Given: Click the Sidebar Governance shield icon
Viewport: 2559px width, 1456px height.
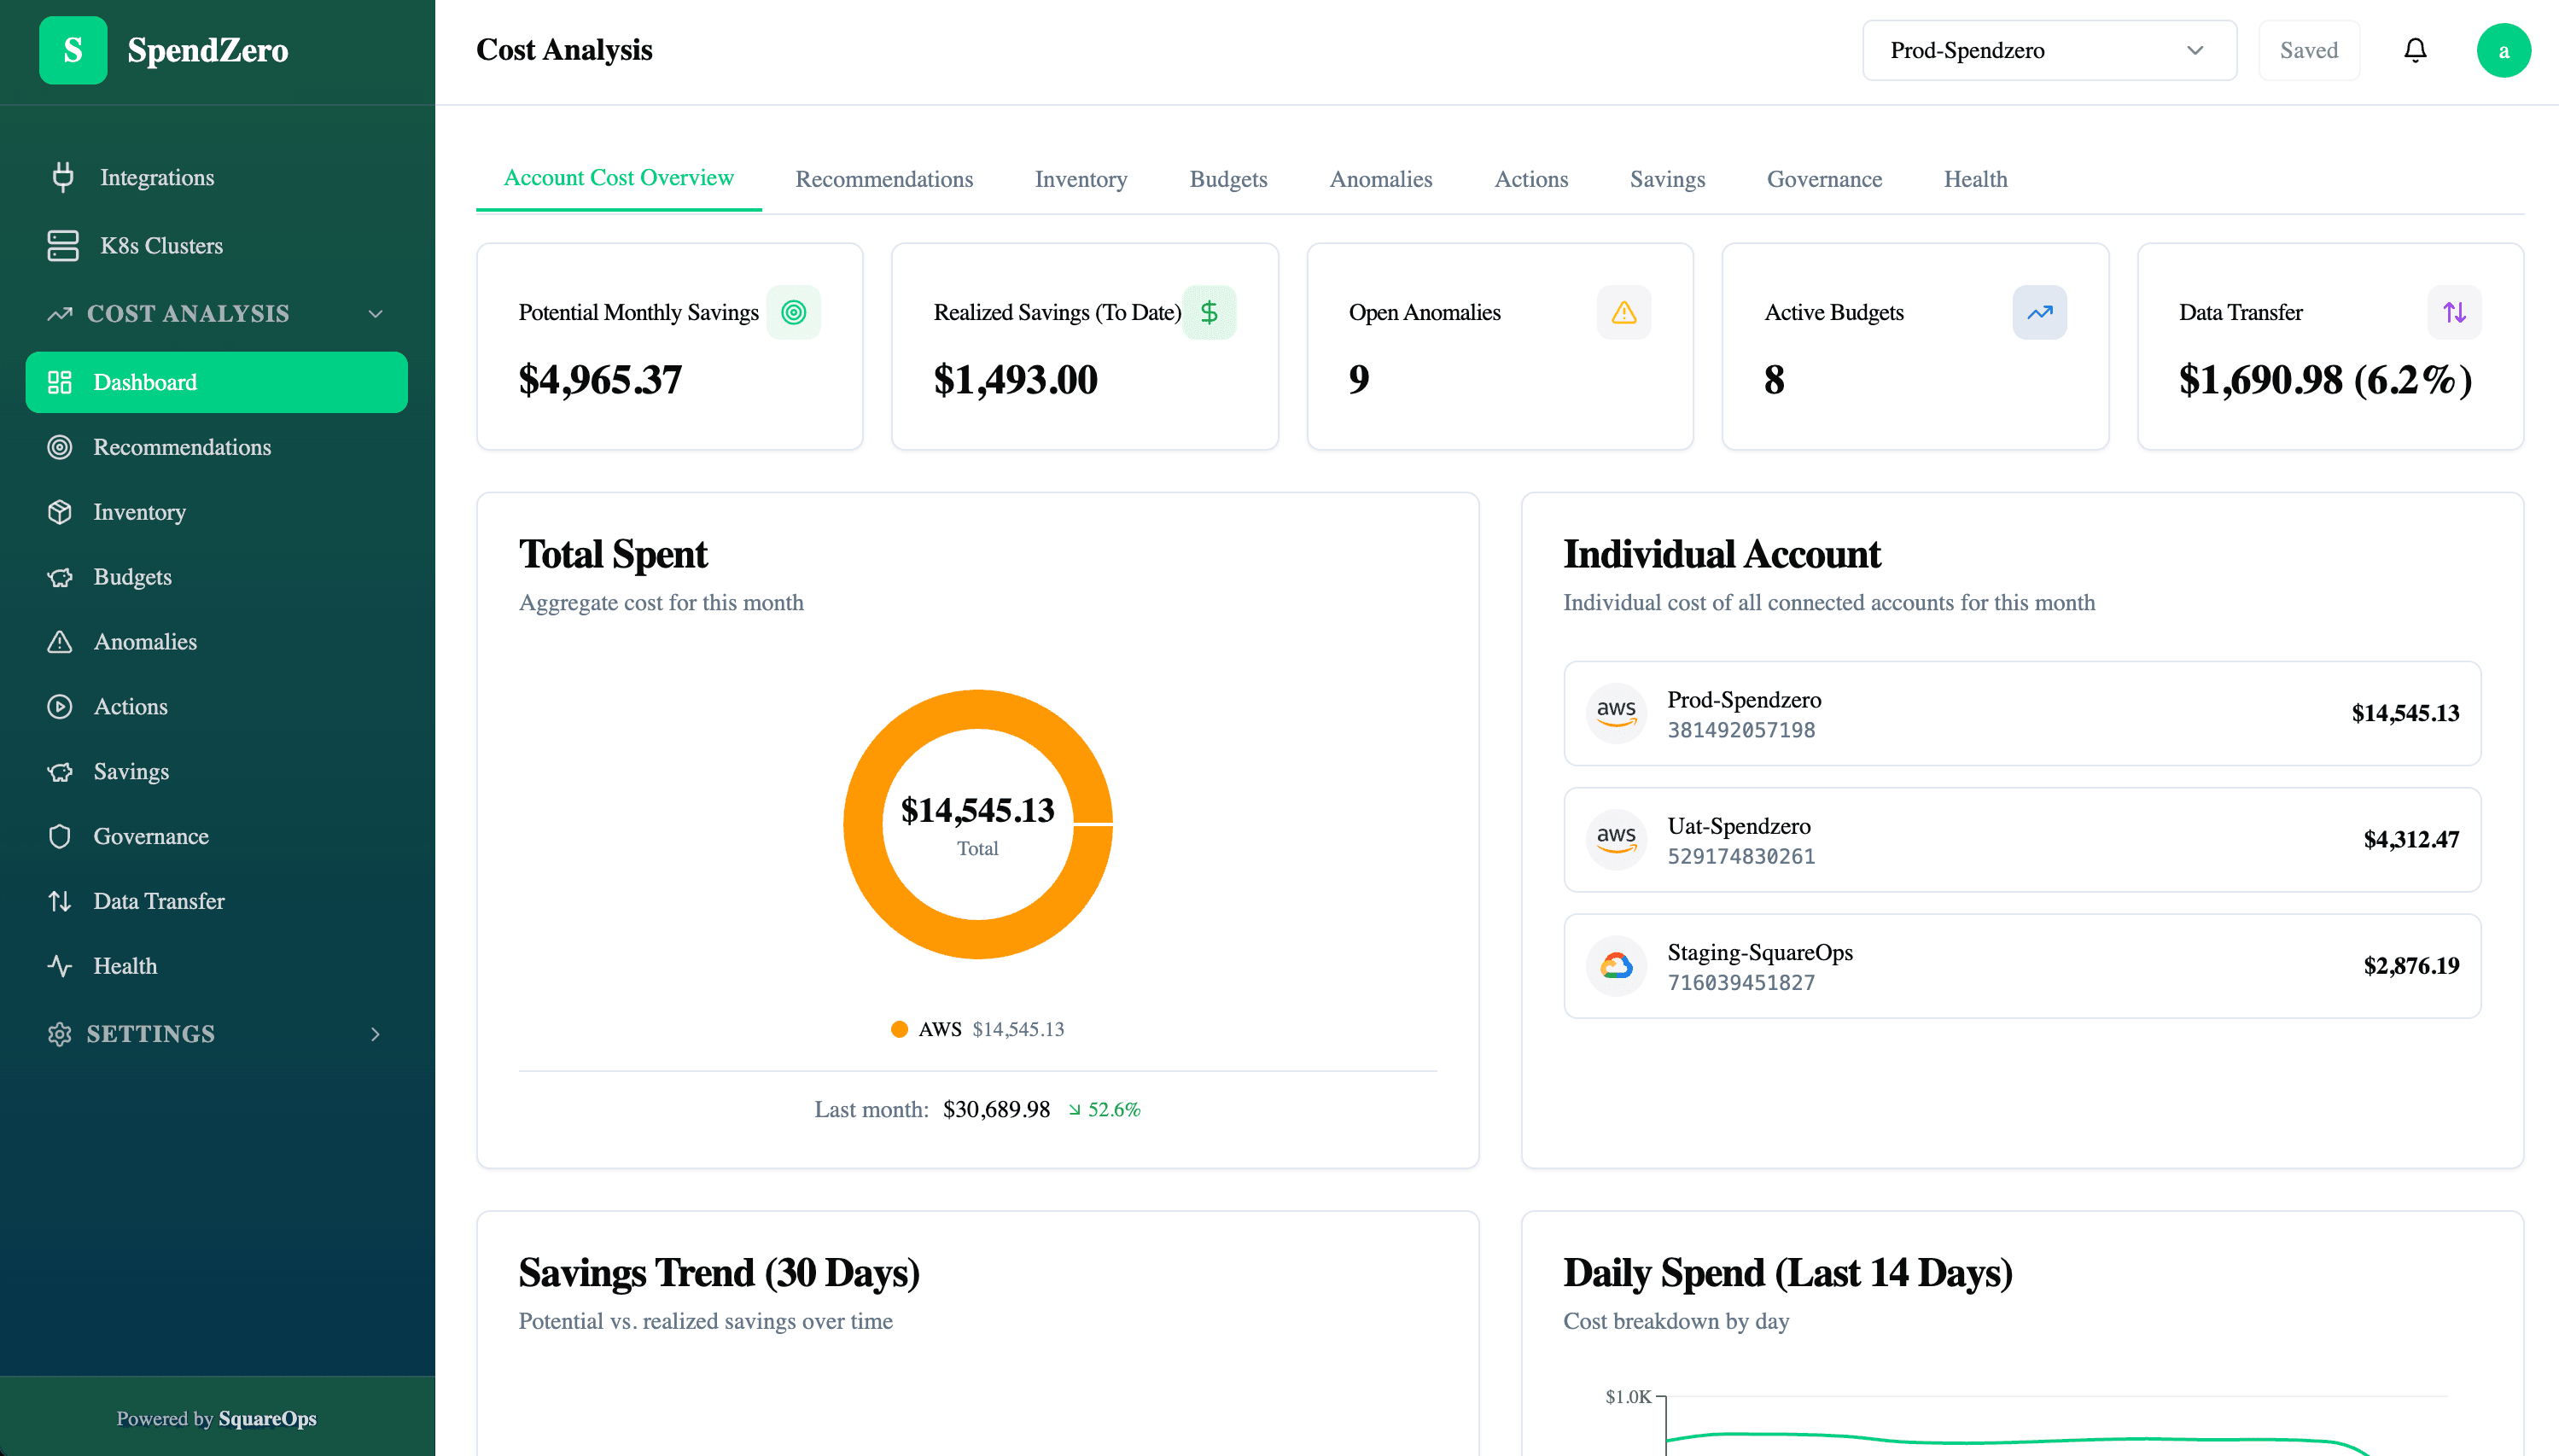Looking at the screenshot, I should point(60,836).
